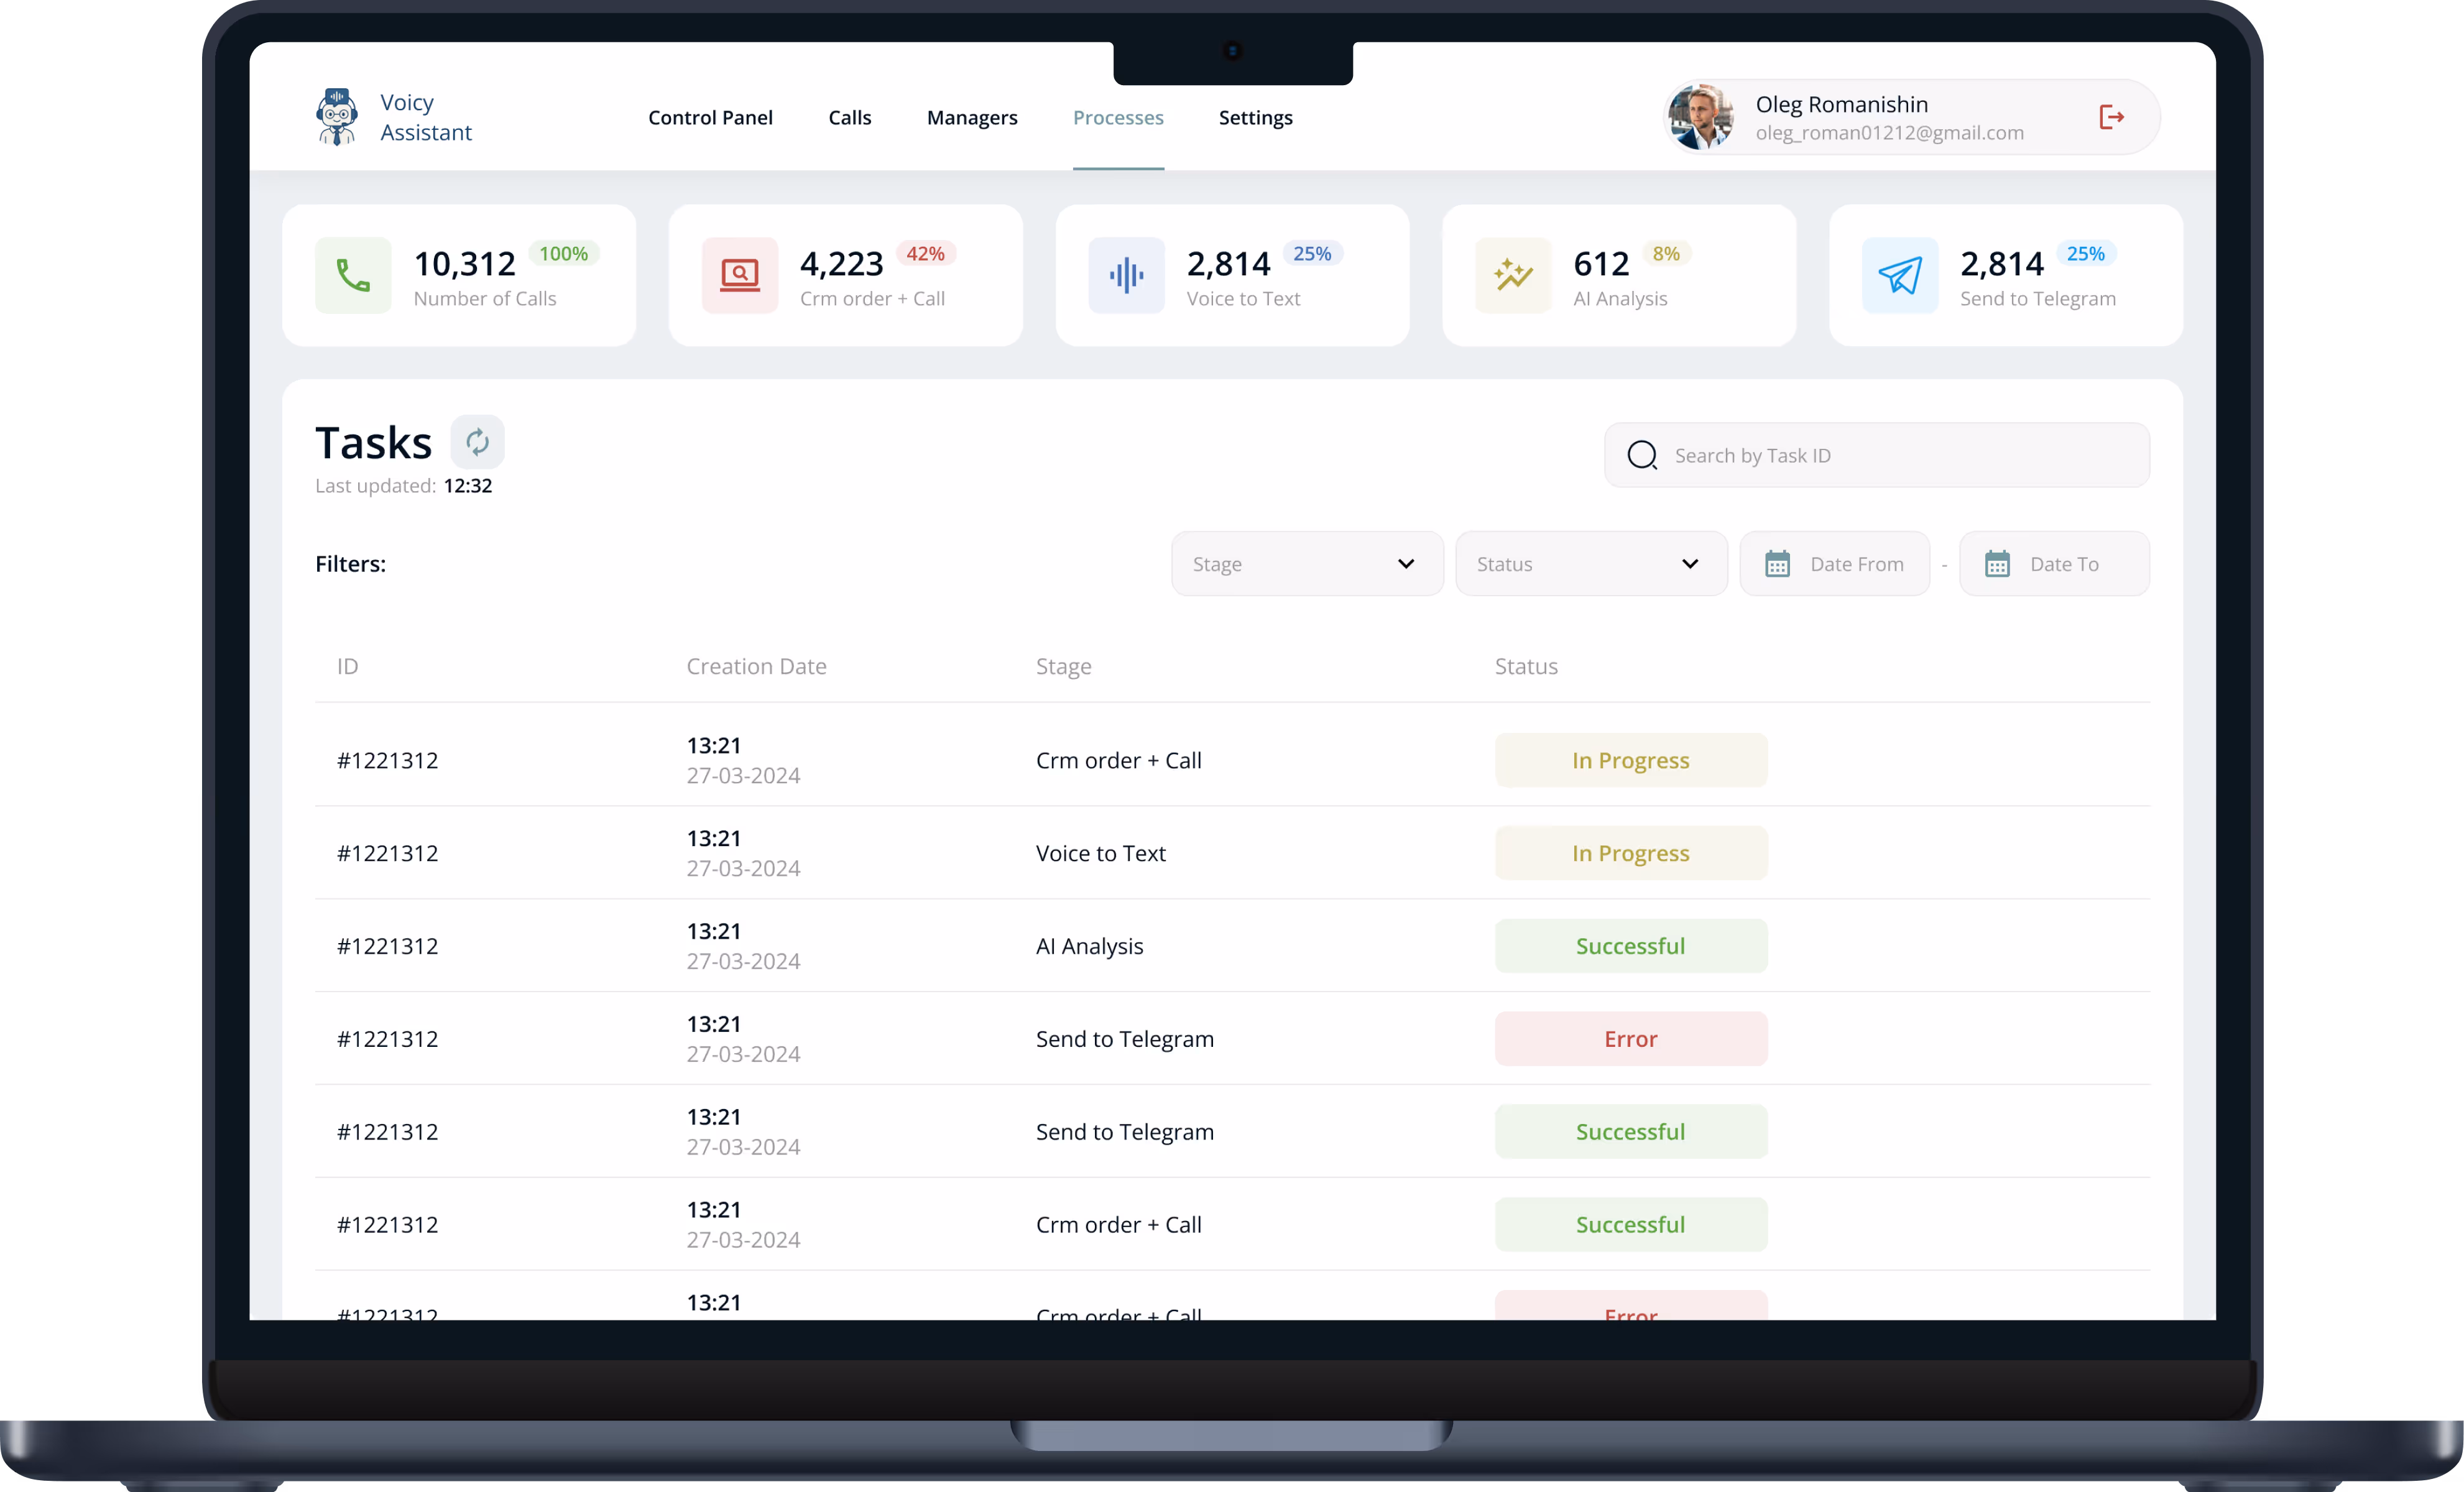Click the first In Progress status badge
This screenshot has width=2464, height=1492.
[1630, 760]
